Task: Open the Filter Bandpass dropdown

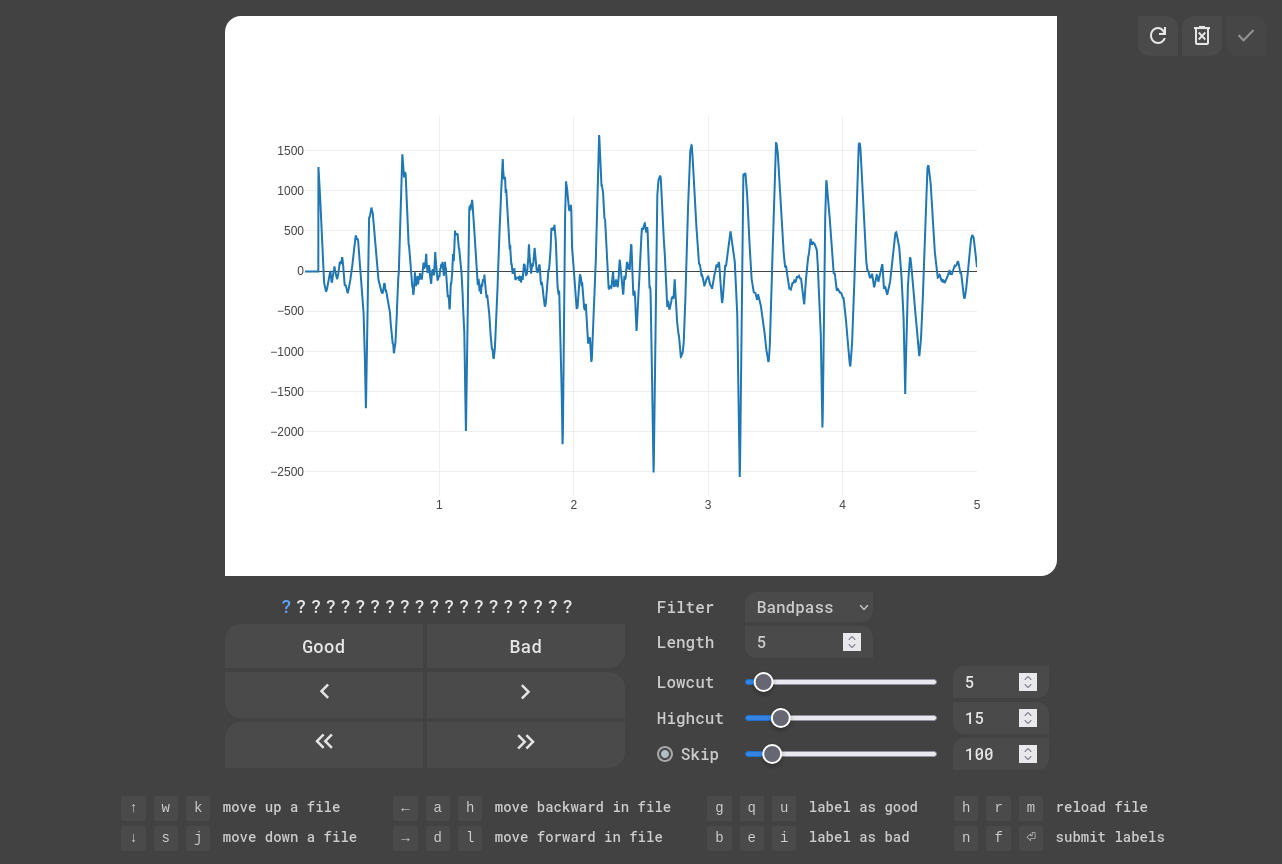Action: (x=808, y=607)
